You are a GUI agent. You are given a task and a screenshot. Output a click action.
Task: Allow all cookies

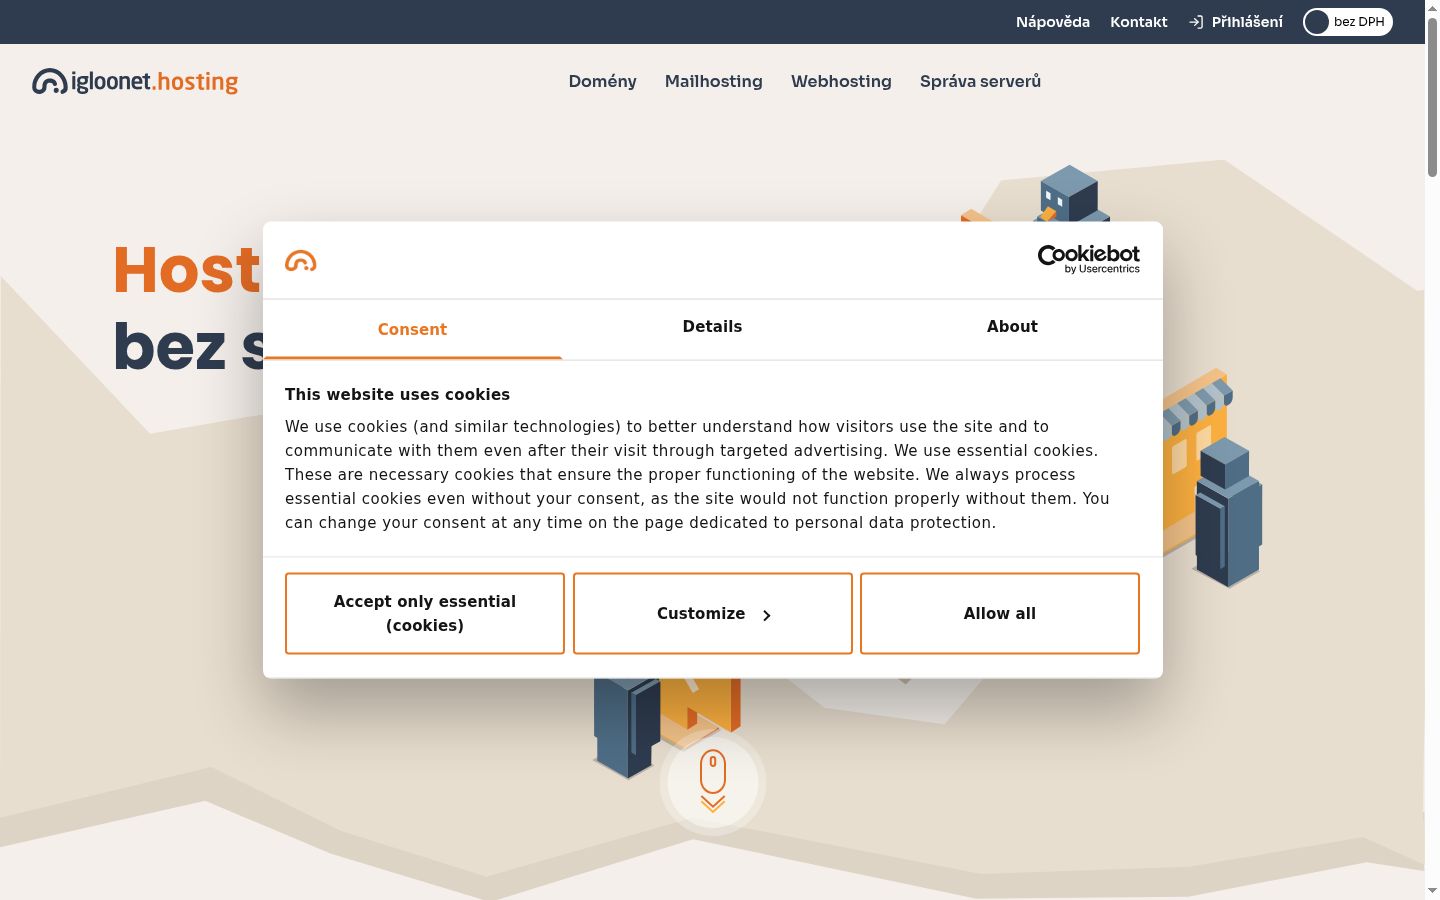click(x=1000, y=613)
